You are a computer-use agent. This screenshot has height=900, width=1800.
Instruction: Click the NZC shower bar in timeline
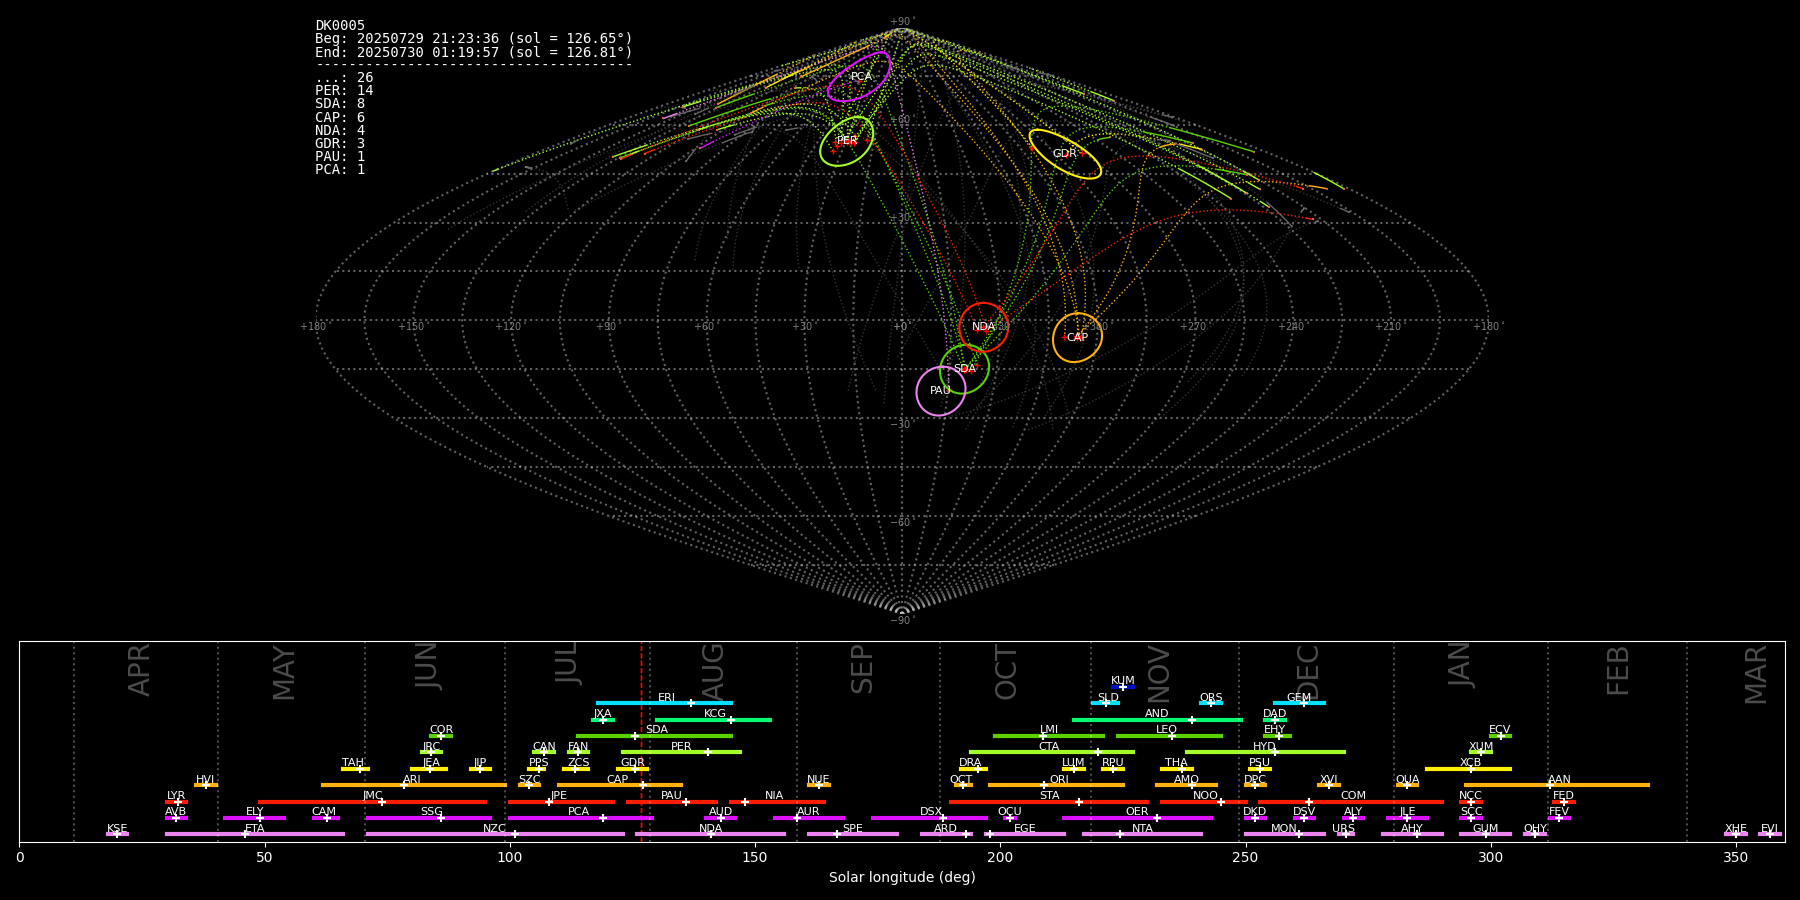[x=495, y=834]
